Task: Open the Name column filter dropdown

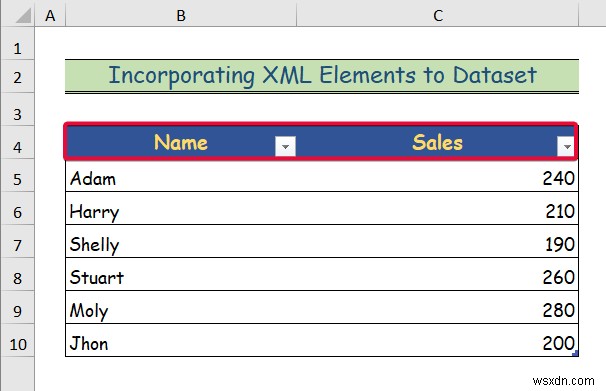Action: 285,146
